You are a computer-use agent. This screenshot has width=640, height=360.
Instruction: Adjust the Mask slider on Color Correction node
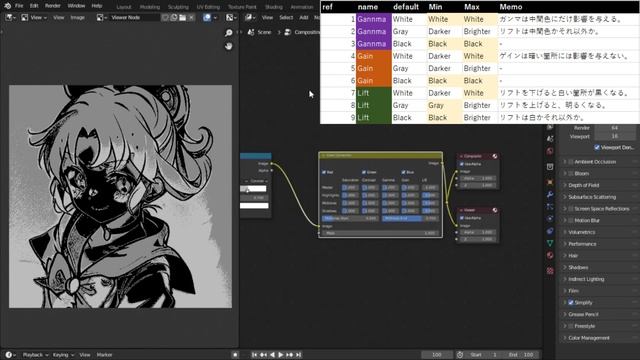click(x=380, y=233)
